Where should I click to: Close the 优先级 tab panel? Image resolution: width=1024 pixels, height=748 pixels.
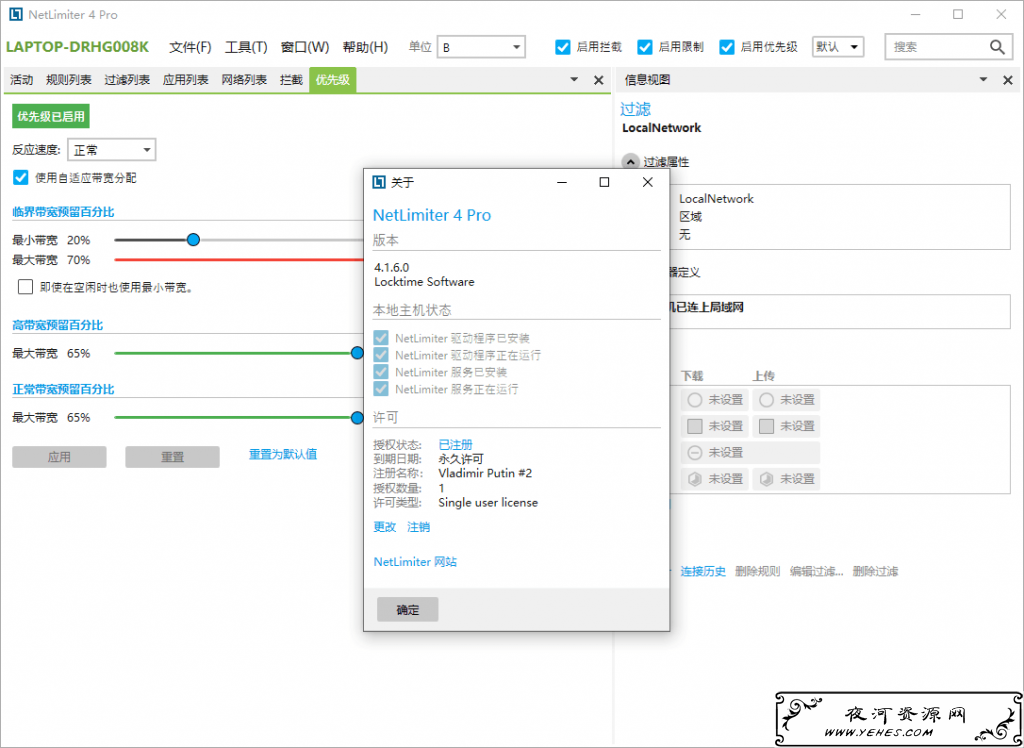[x=598, y=80]
